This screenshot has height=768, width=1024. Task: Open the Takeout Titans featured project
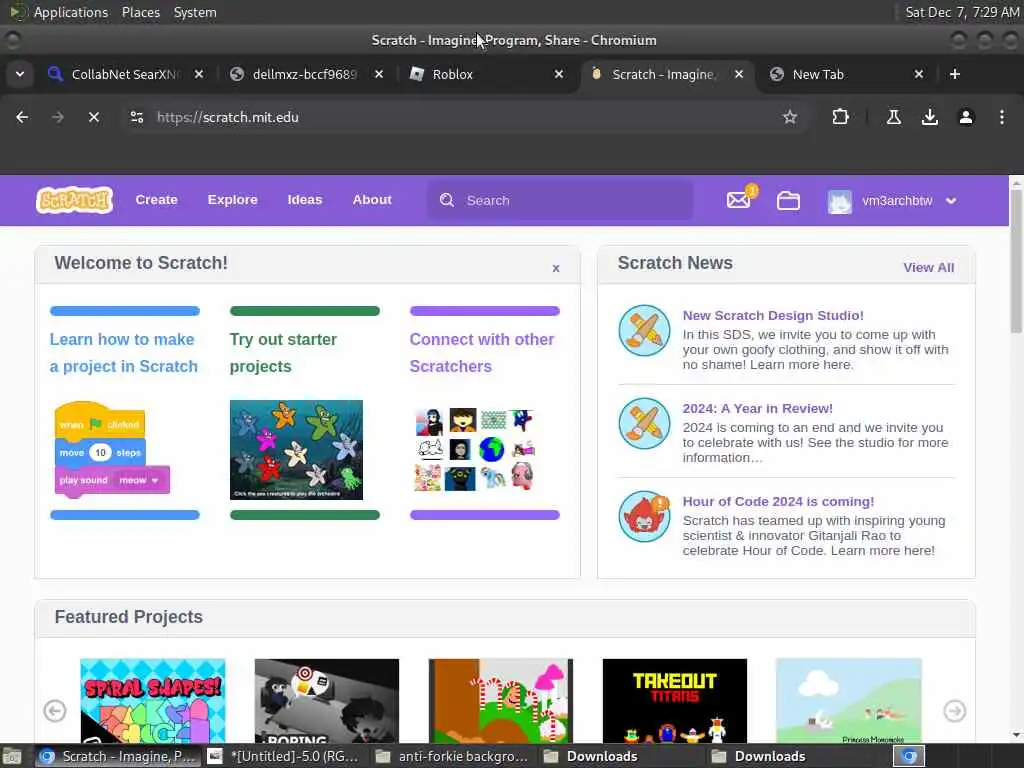675,701
